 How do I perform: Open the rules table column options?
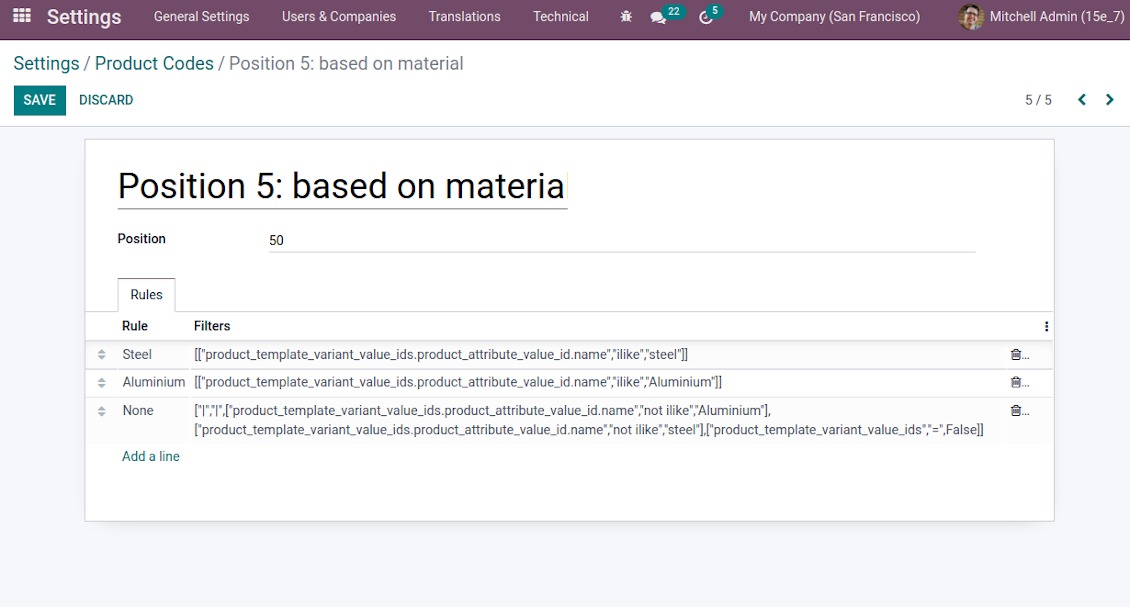(x=1046, y=326)
